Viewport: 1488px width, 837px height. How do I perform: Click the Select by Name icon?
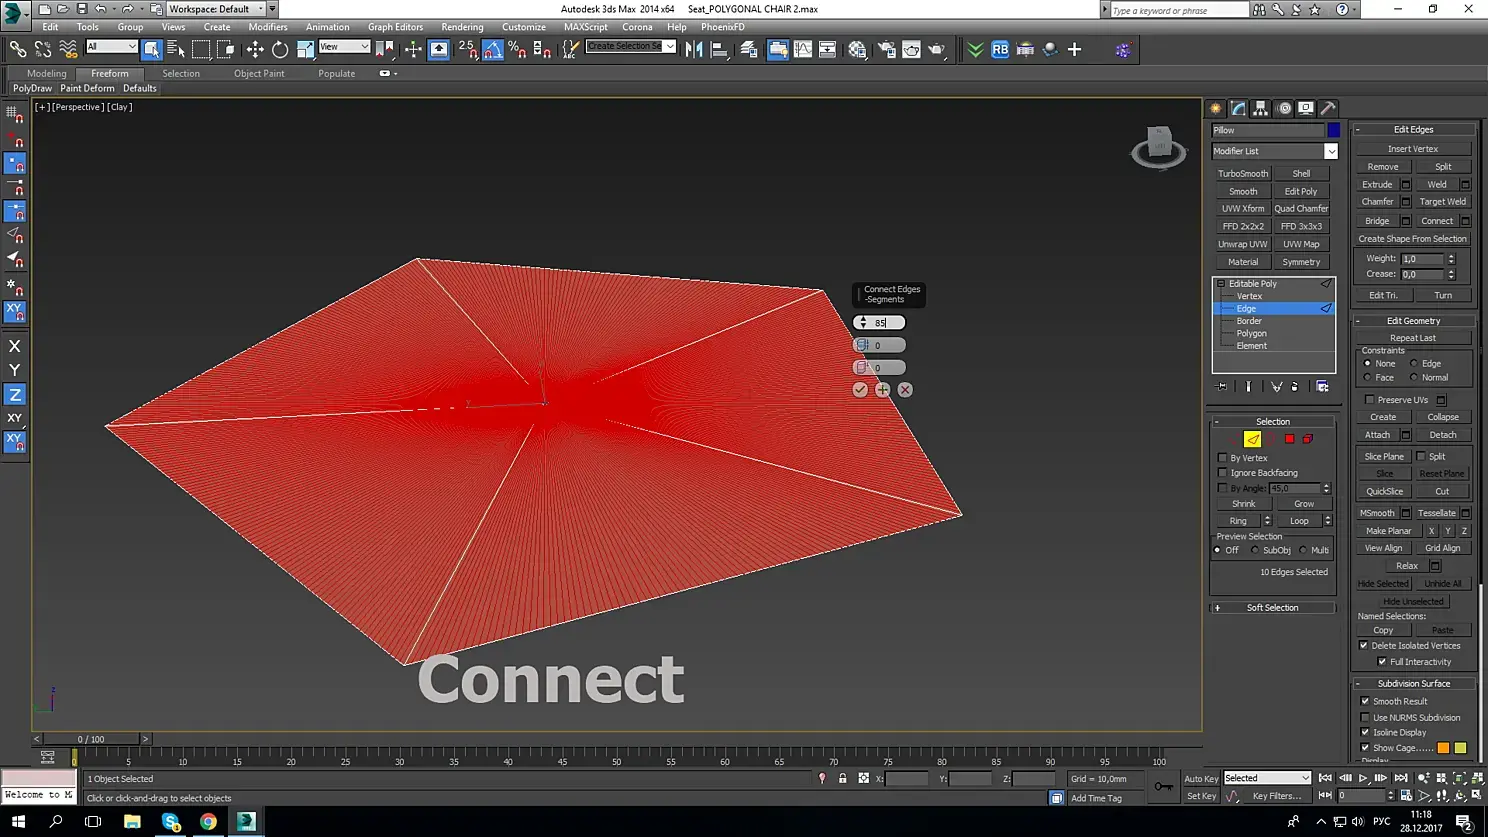point(176,49)
